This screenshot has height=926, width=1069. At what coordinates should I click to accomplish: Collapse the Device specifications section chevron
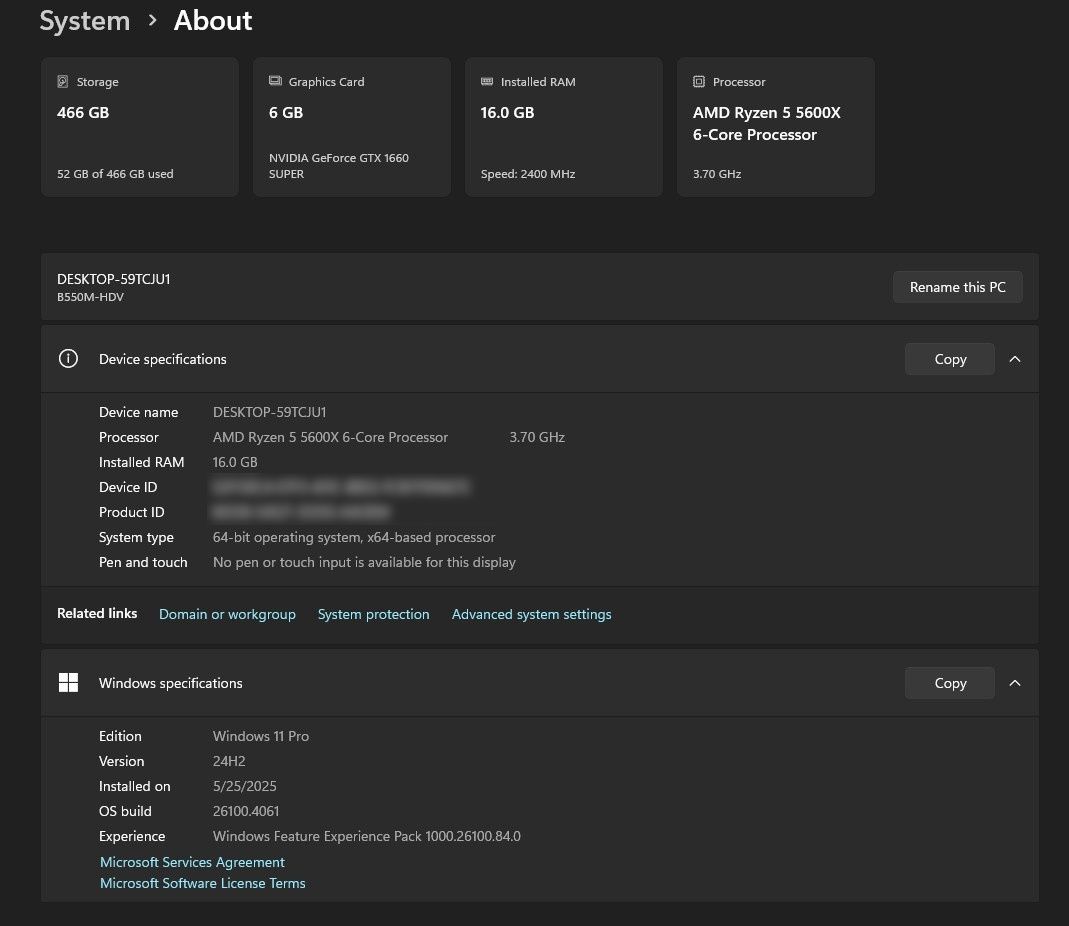1014,359
